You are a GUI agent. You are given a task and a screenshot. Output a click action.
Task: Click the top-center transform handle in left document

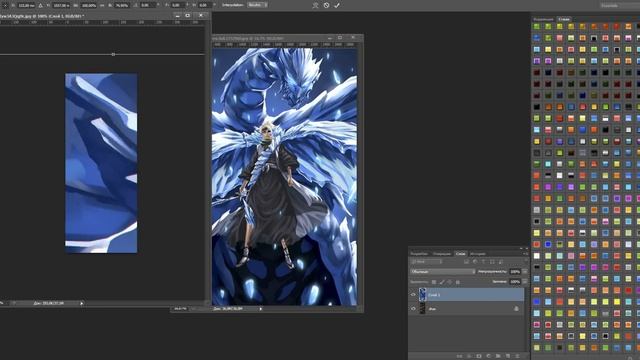[113, 54]
